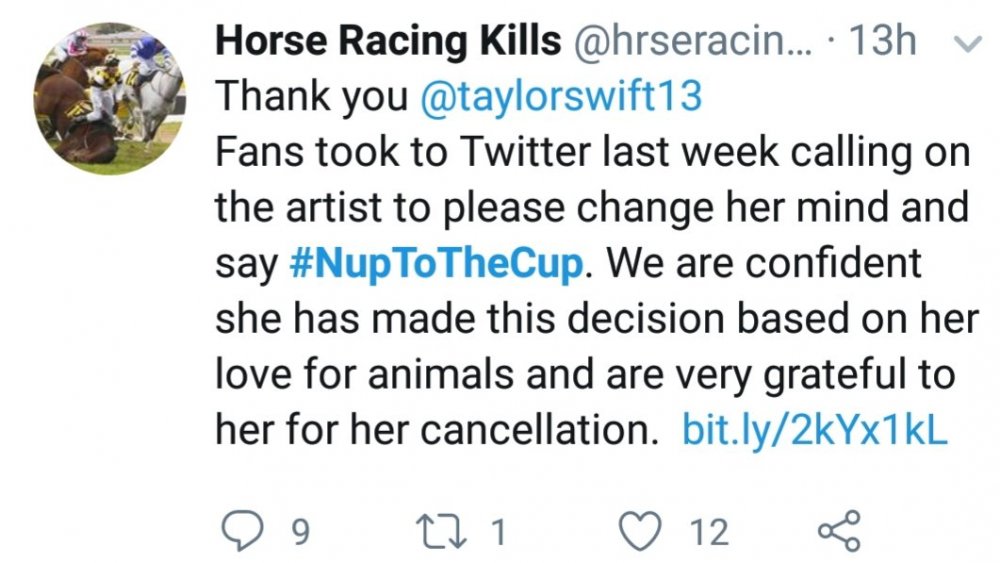Click the reply count of 9
1000x563 pixels.
297,532
